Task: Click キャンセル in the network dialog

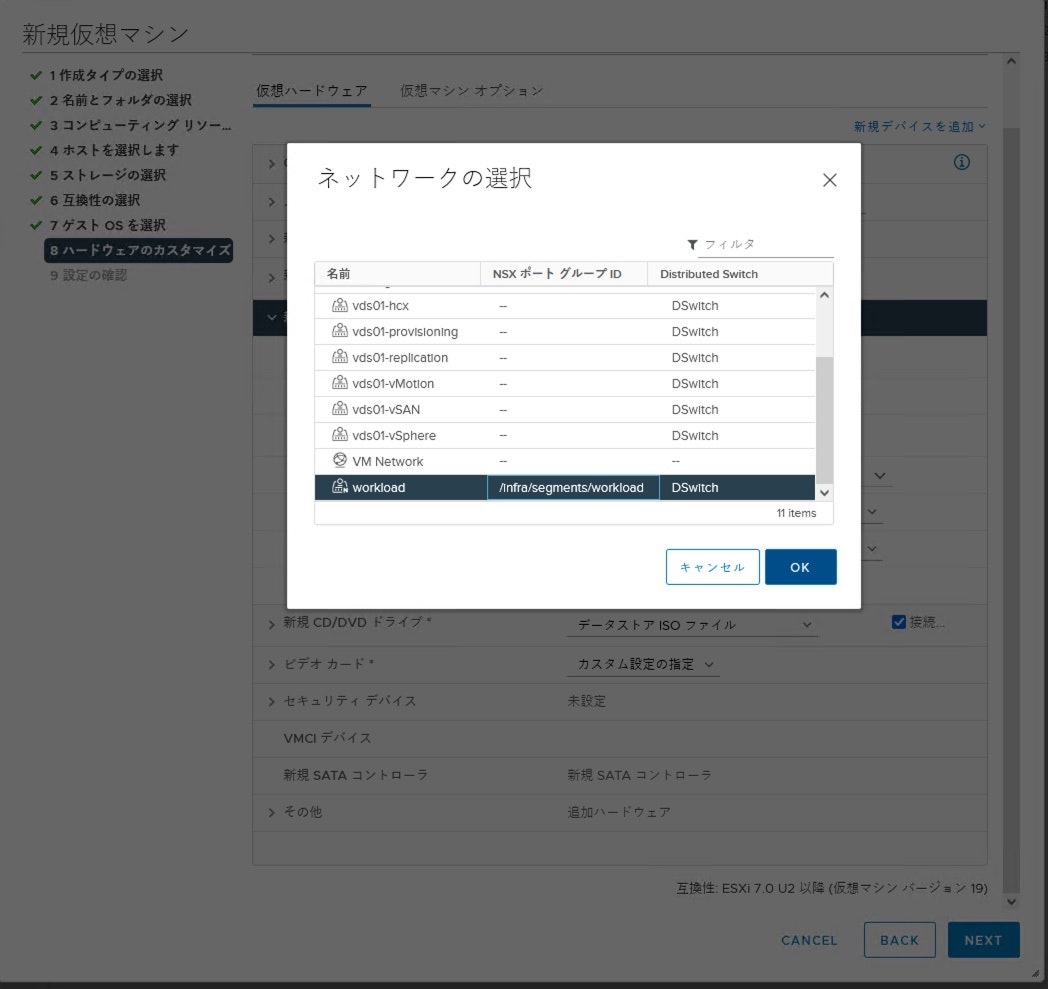Action: 711,567
